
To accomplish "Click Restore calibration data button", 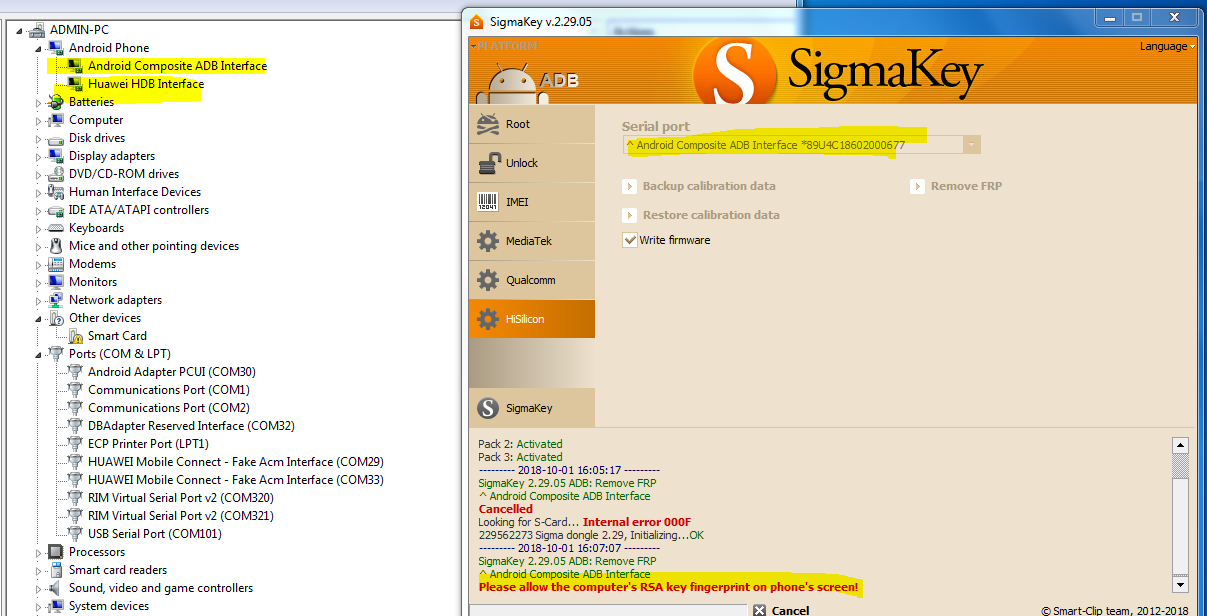I will pos(701,215).
